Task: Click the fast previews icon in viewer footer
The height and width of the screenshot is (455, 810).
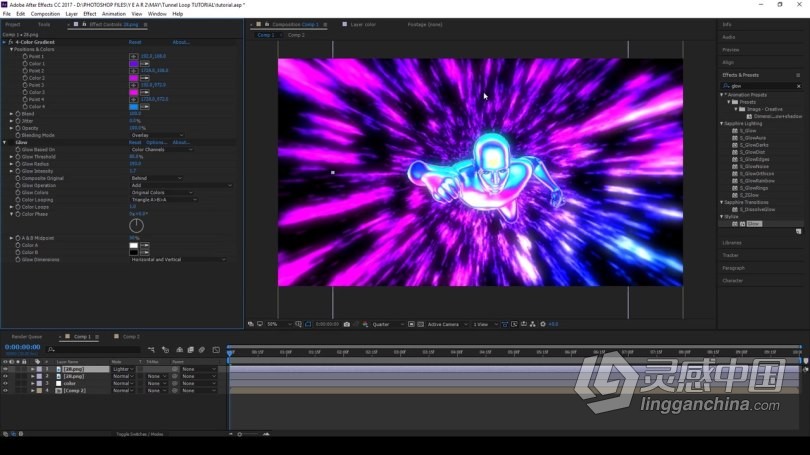Action: [x=514, y=324]
